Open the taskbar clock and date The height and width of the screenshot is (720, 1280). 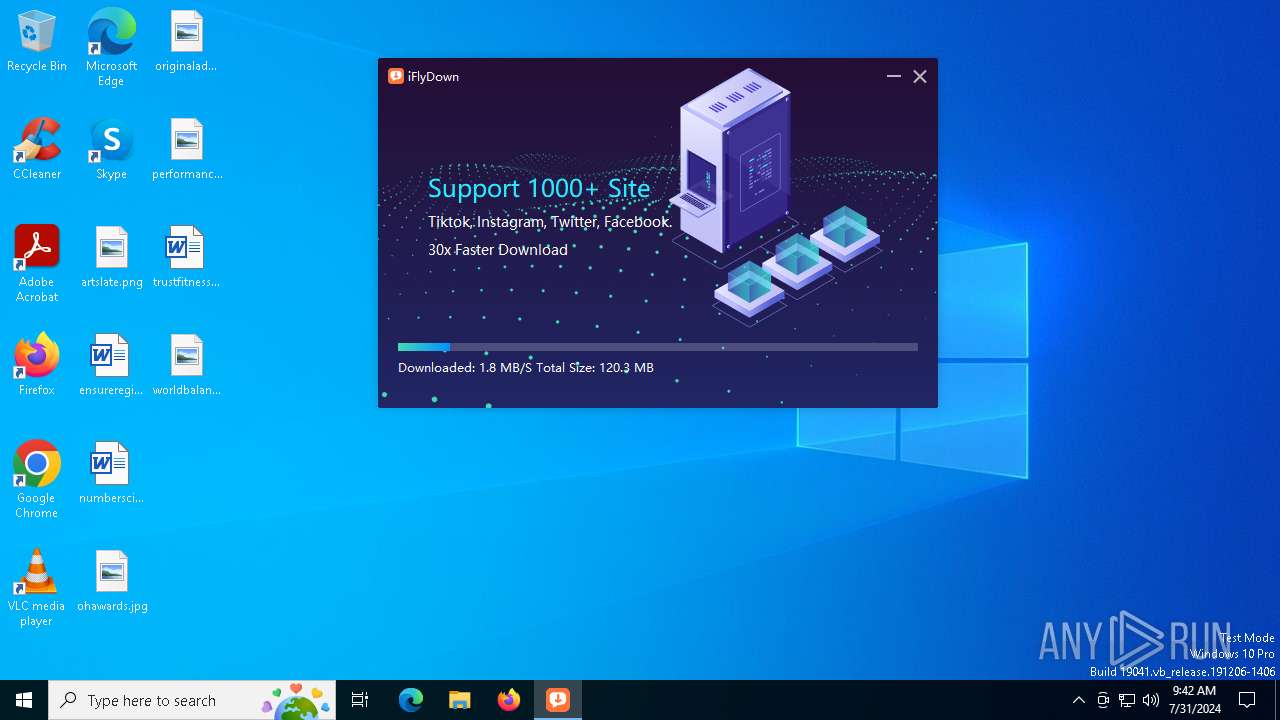click(1195, 700)
